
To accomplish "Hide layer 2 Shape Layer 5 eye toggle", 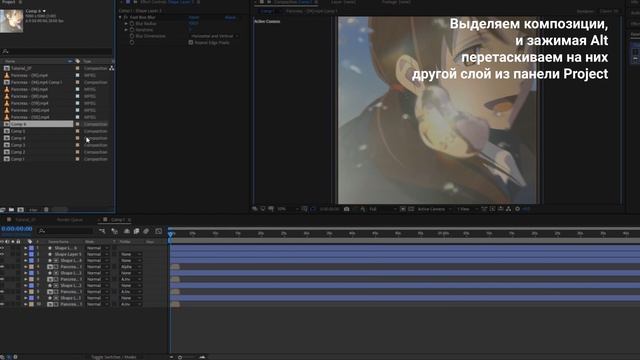I will pos(2,254).
